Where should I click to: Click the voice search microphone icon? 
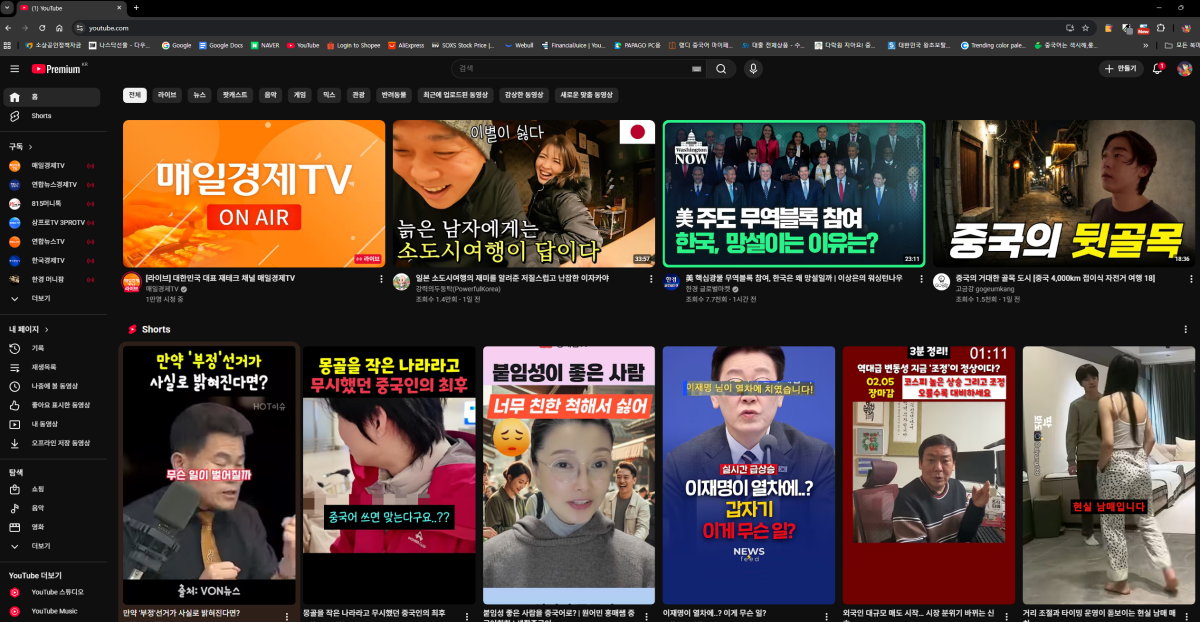point(753,69)
